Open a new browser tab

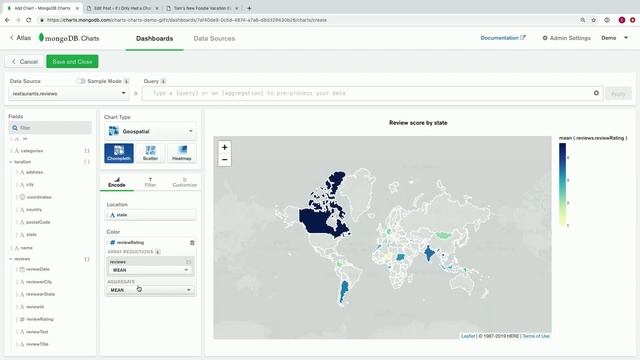249,8
